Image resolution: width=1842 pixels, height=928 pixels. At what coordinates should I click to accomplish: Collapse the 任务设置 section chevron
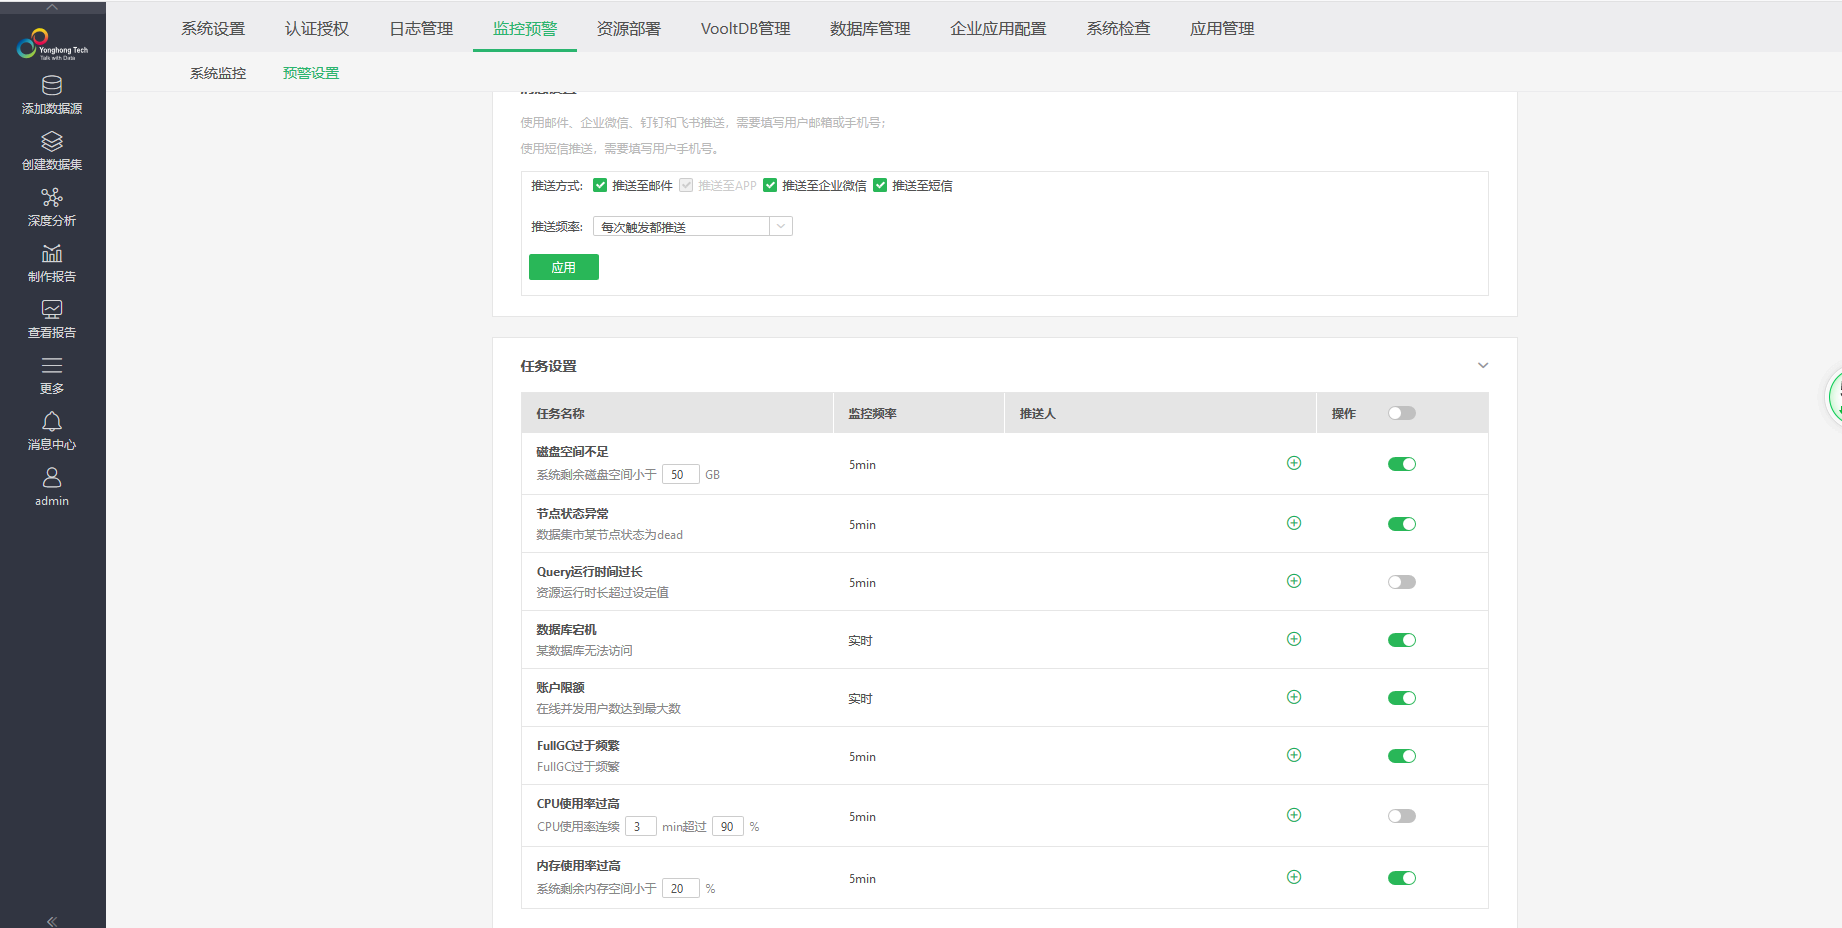coord(1483,365)
